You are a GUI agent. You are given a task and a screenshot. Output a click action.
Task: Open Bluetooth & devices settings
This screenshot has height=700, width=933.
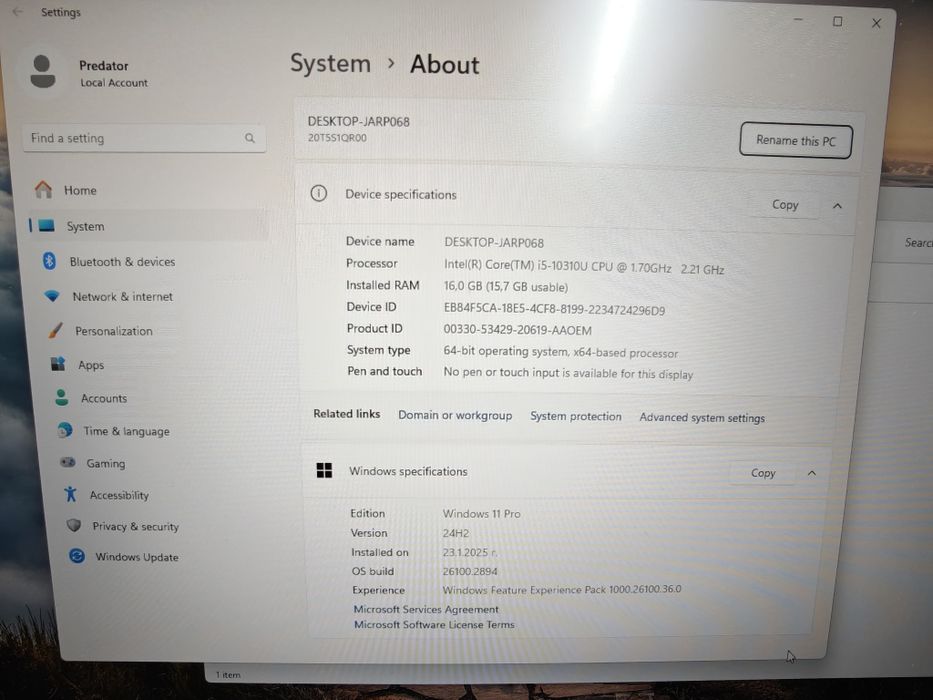pyautogui.click(x=122, y=262)
